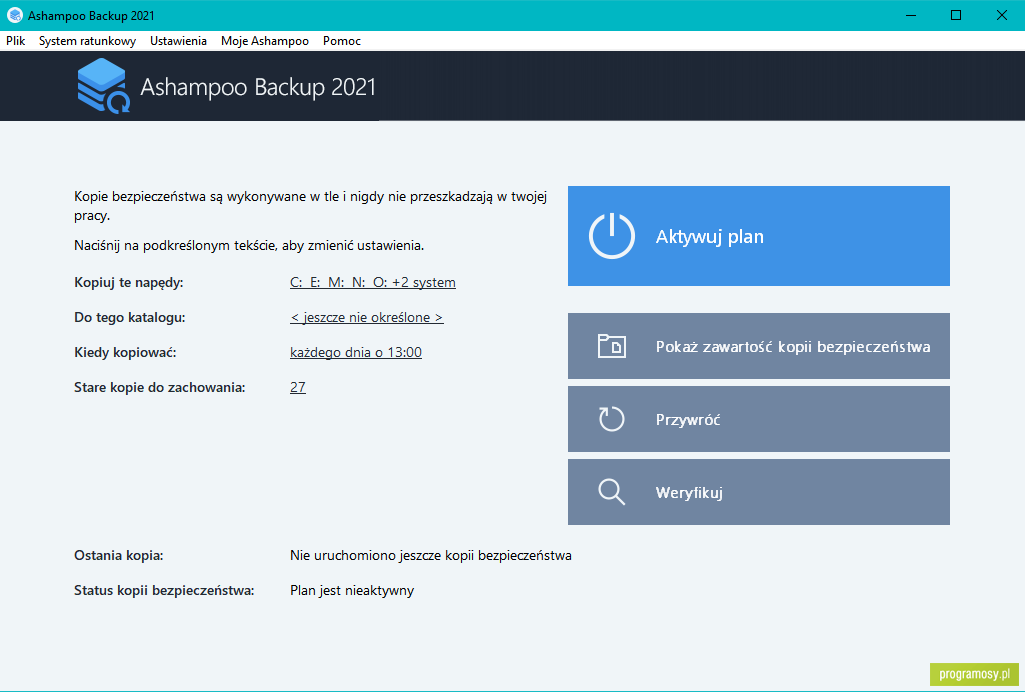
Task: Close the Ashampoo Backup window
Action: pos(1001,15)
